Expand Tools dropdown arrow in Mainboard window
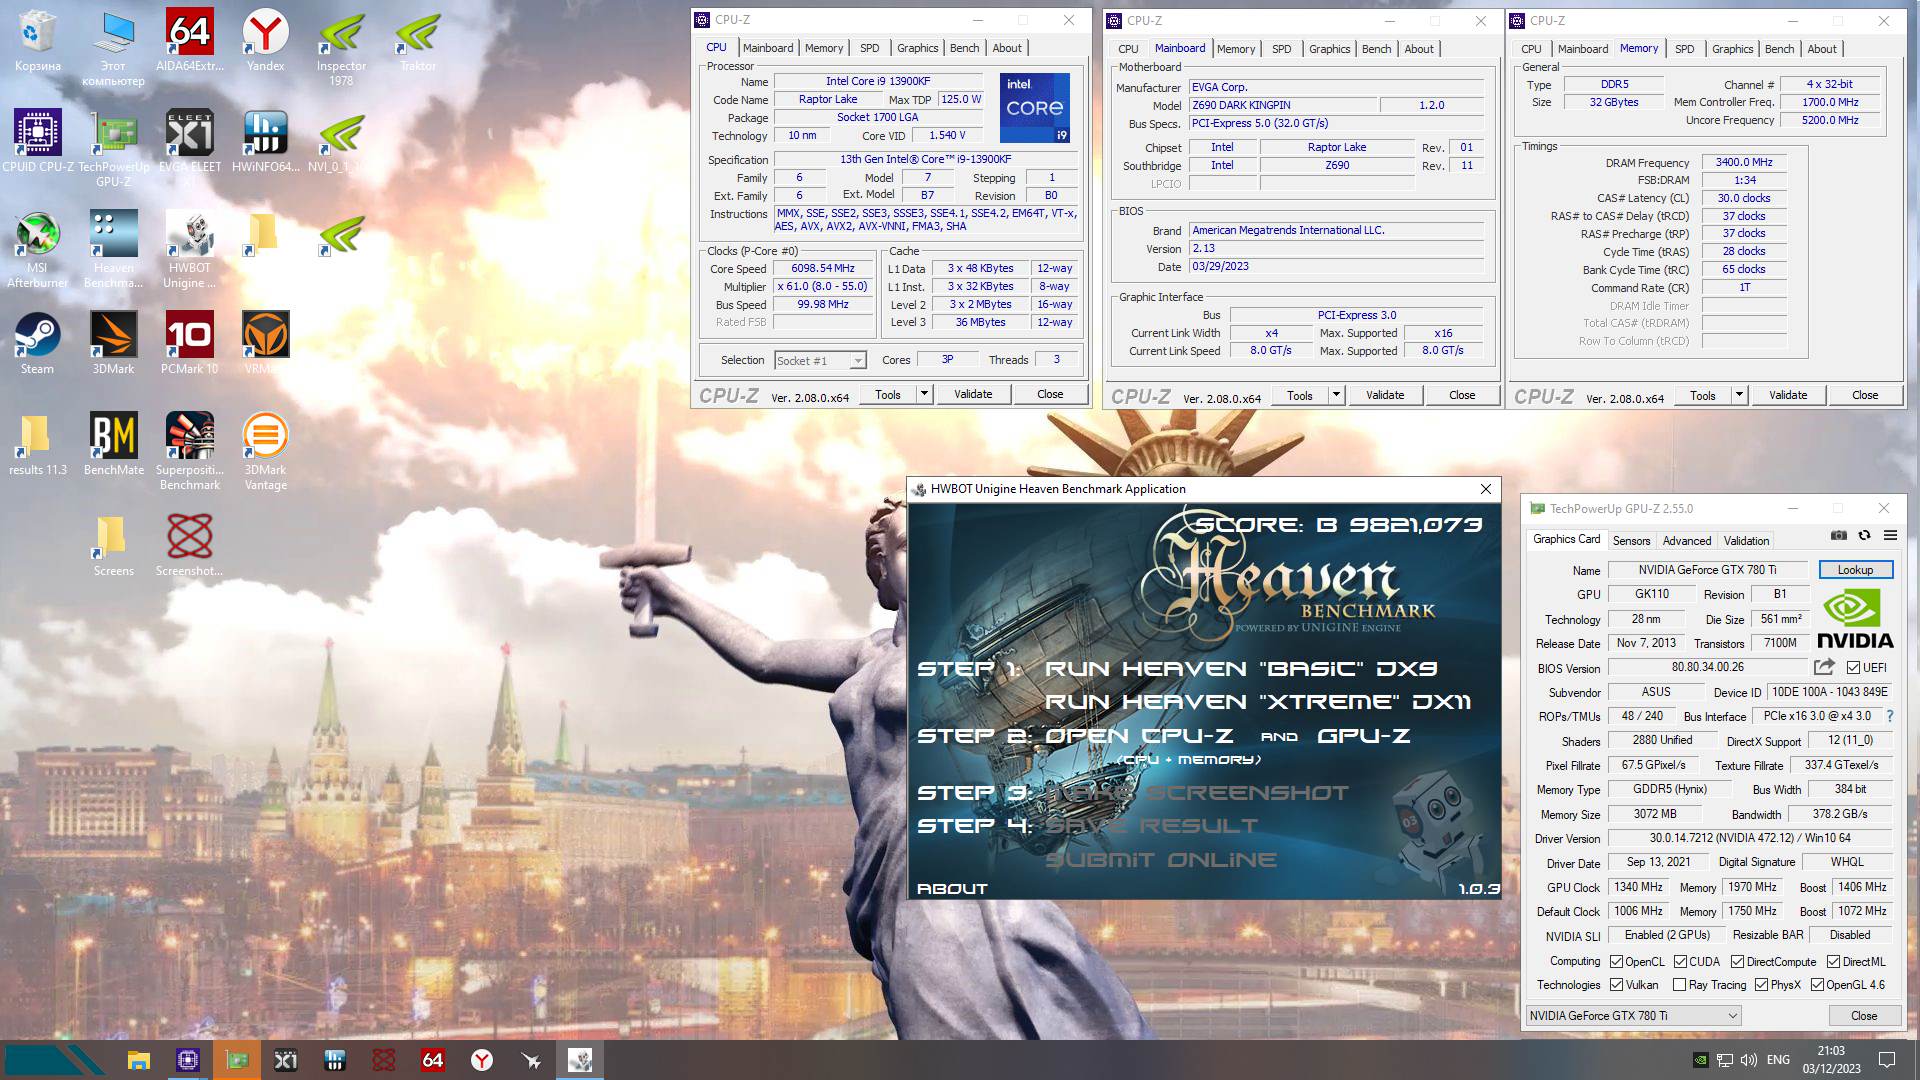Viewport: 1920px width, 1080px height. pos(1336,395)
